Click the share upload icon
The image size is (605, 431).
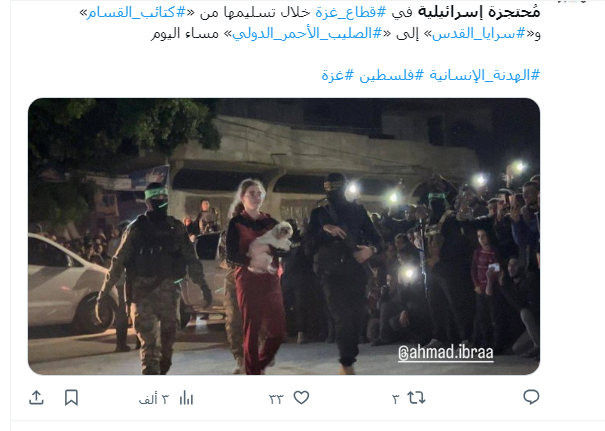pyautogui.click(x=36, y=397)
